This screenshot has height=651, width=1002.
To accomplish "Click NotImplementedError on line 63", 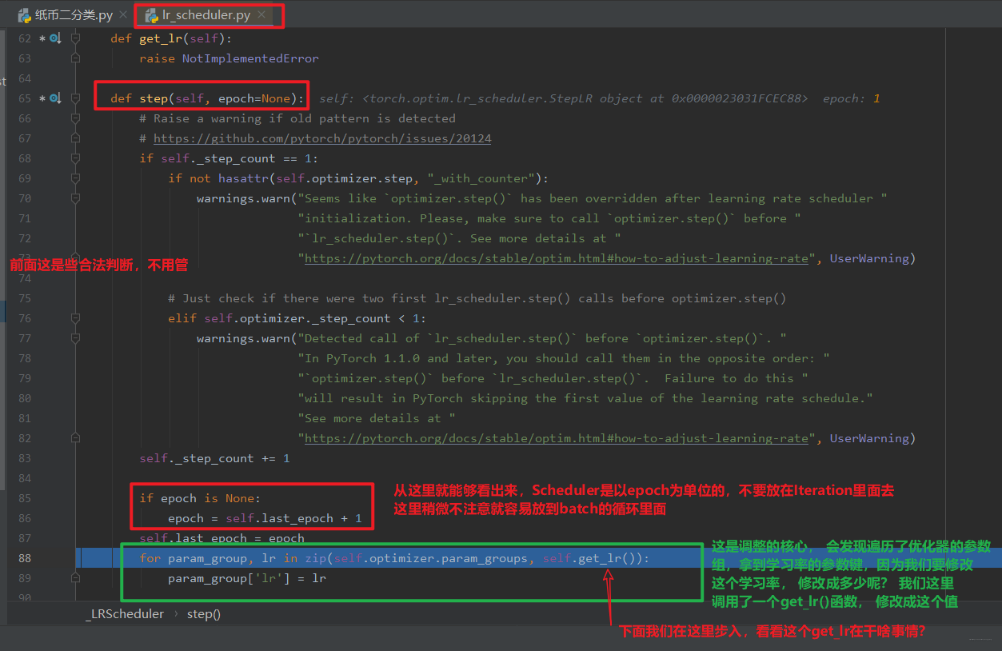I will [250, 58].
